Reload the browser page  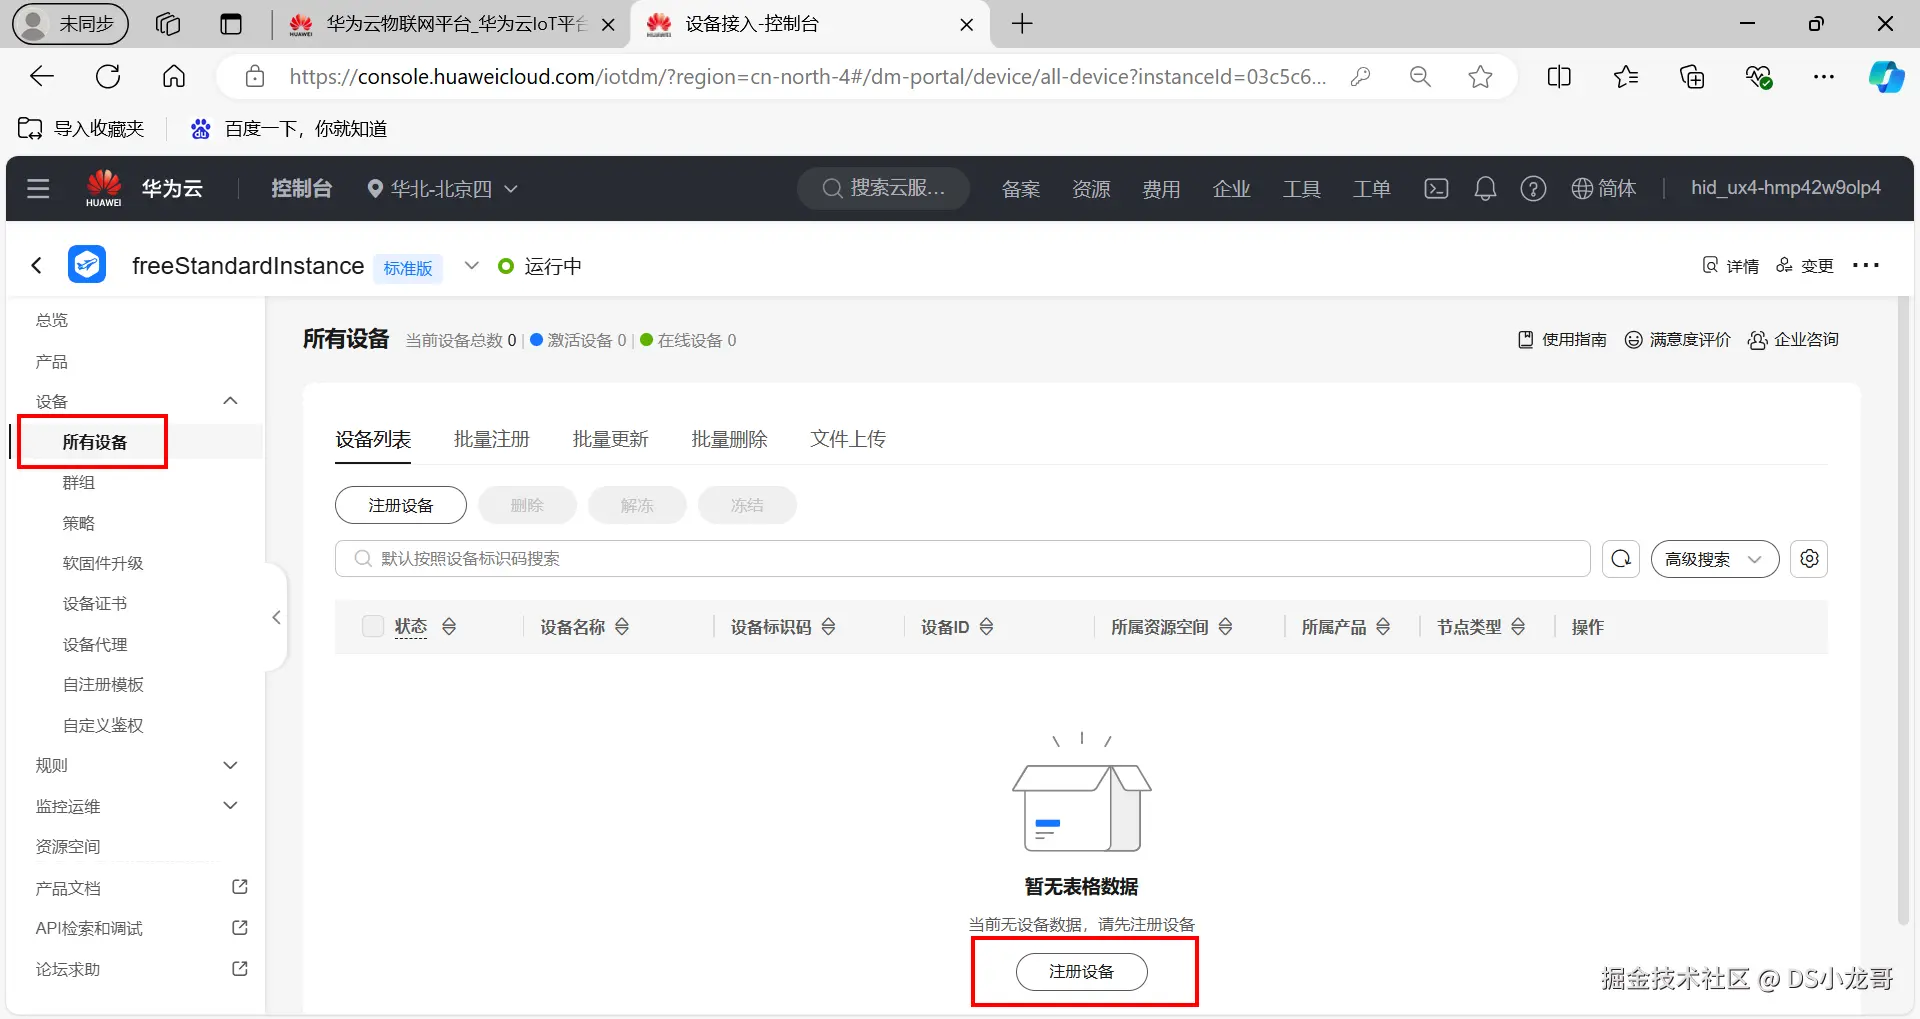click(x=108, y=76)
